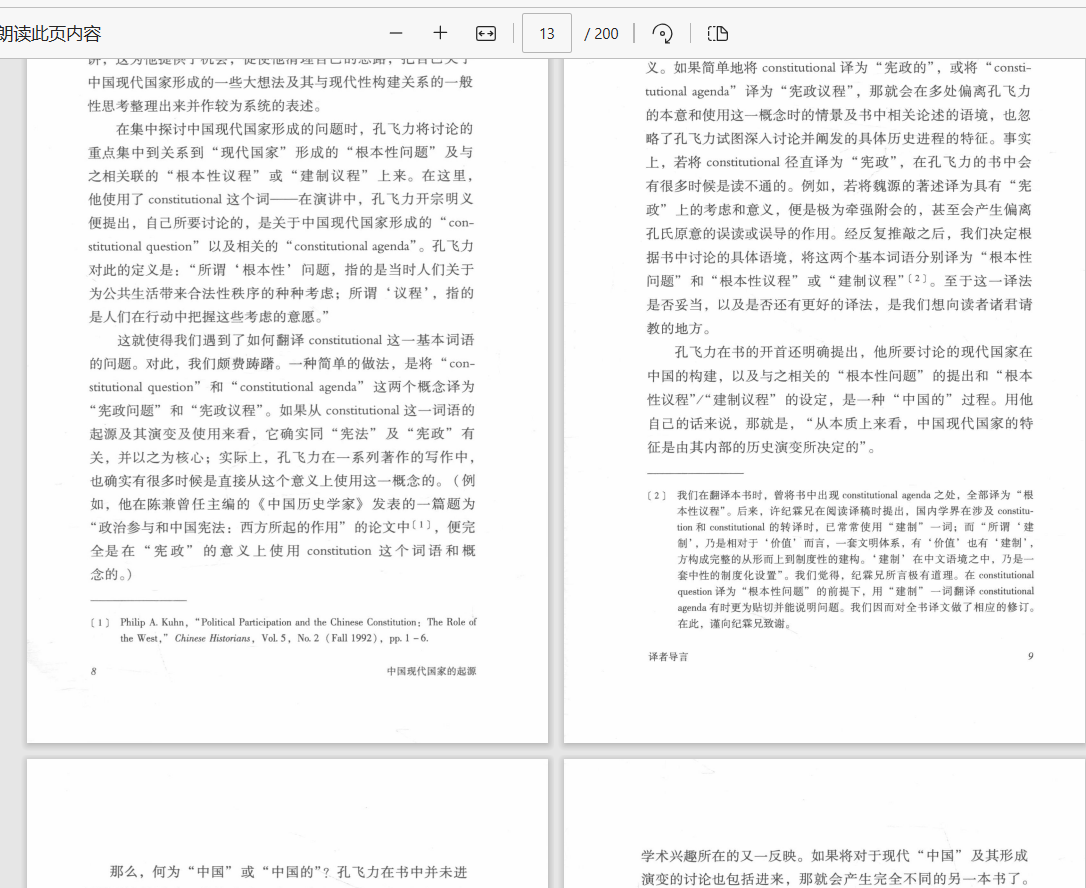Click the fit-to-width icon

(x=486, y=33)
